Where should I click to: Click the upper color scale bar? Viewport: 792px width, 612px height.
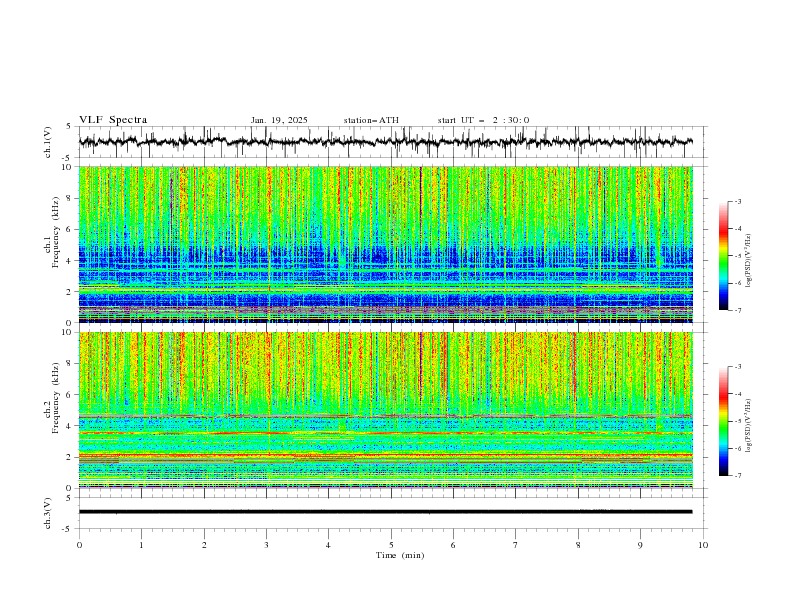pos(723,256)
